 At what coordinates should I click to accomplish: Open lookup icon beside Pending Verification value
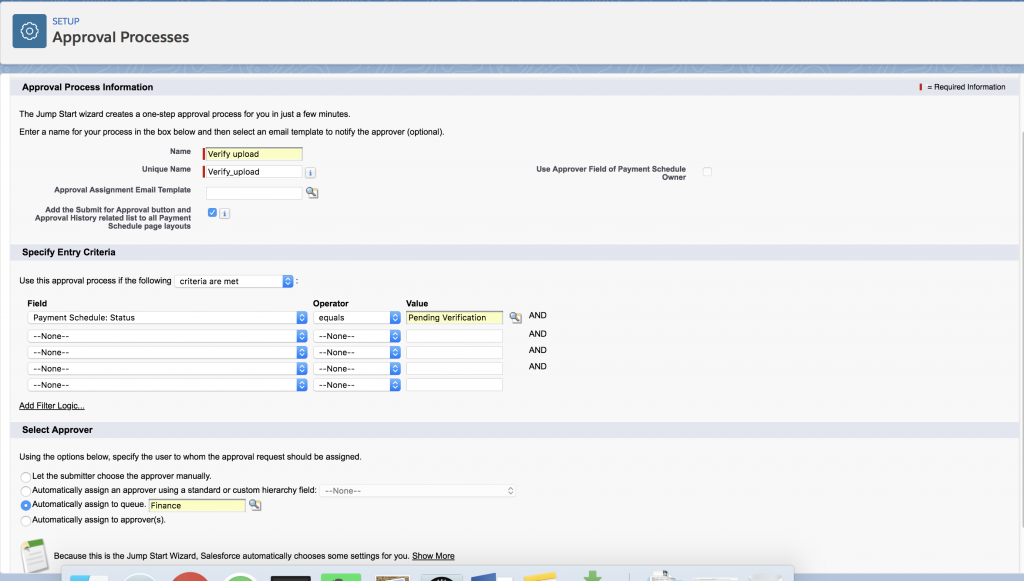[x=515, y=317]
